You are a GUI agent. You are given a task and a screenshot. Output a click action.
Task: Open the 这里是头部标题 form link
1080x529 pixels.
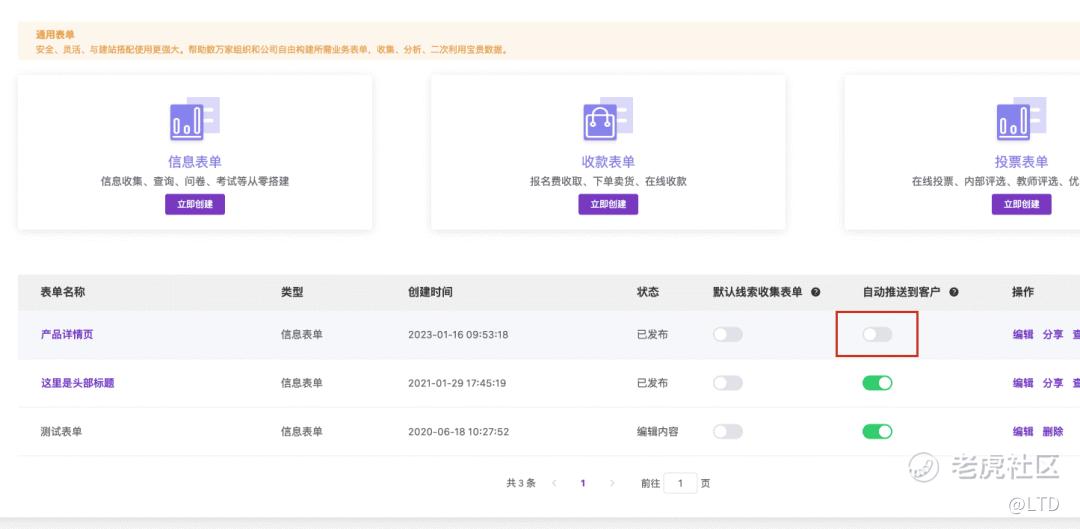tap(78, 383)
